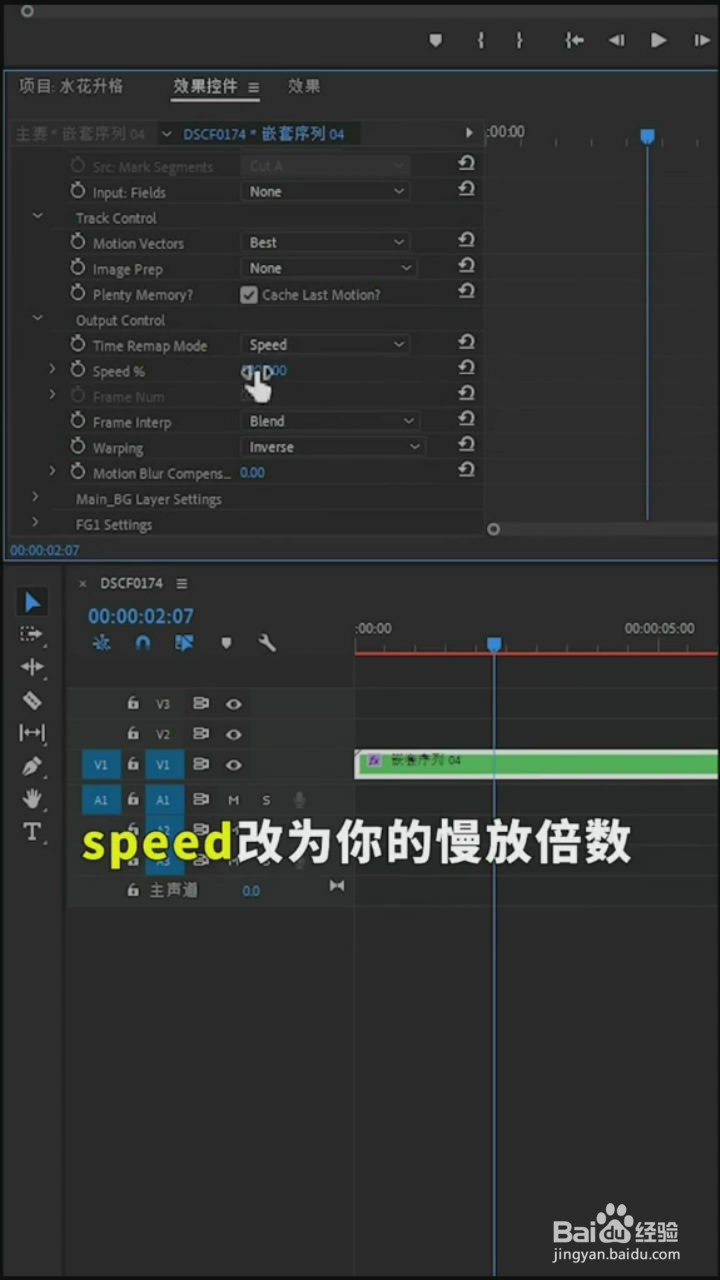Solo audio track A1
This screenshot has width=720, height=1280.
[x=266, y=800]
